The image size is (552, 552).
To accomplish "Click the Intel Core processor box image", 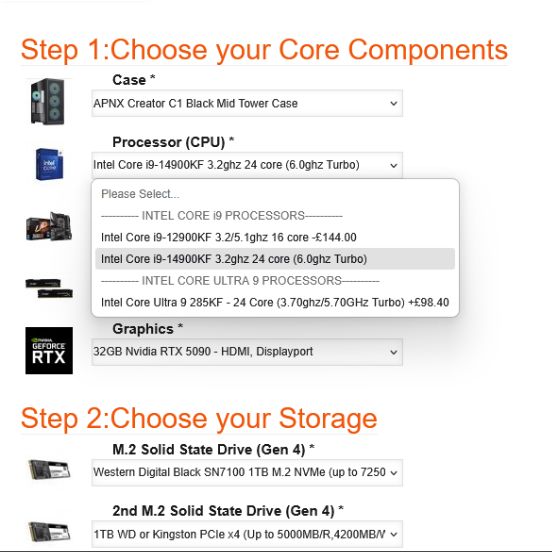I will 49,164.
